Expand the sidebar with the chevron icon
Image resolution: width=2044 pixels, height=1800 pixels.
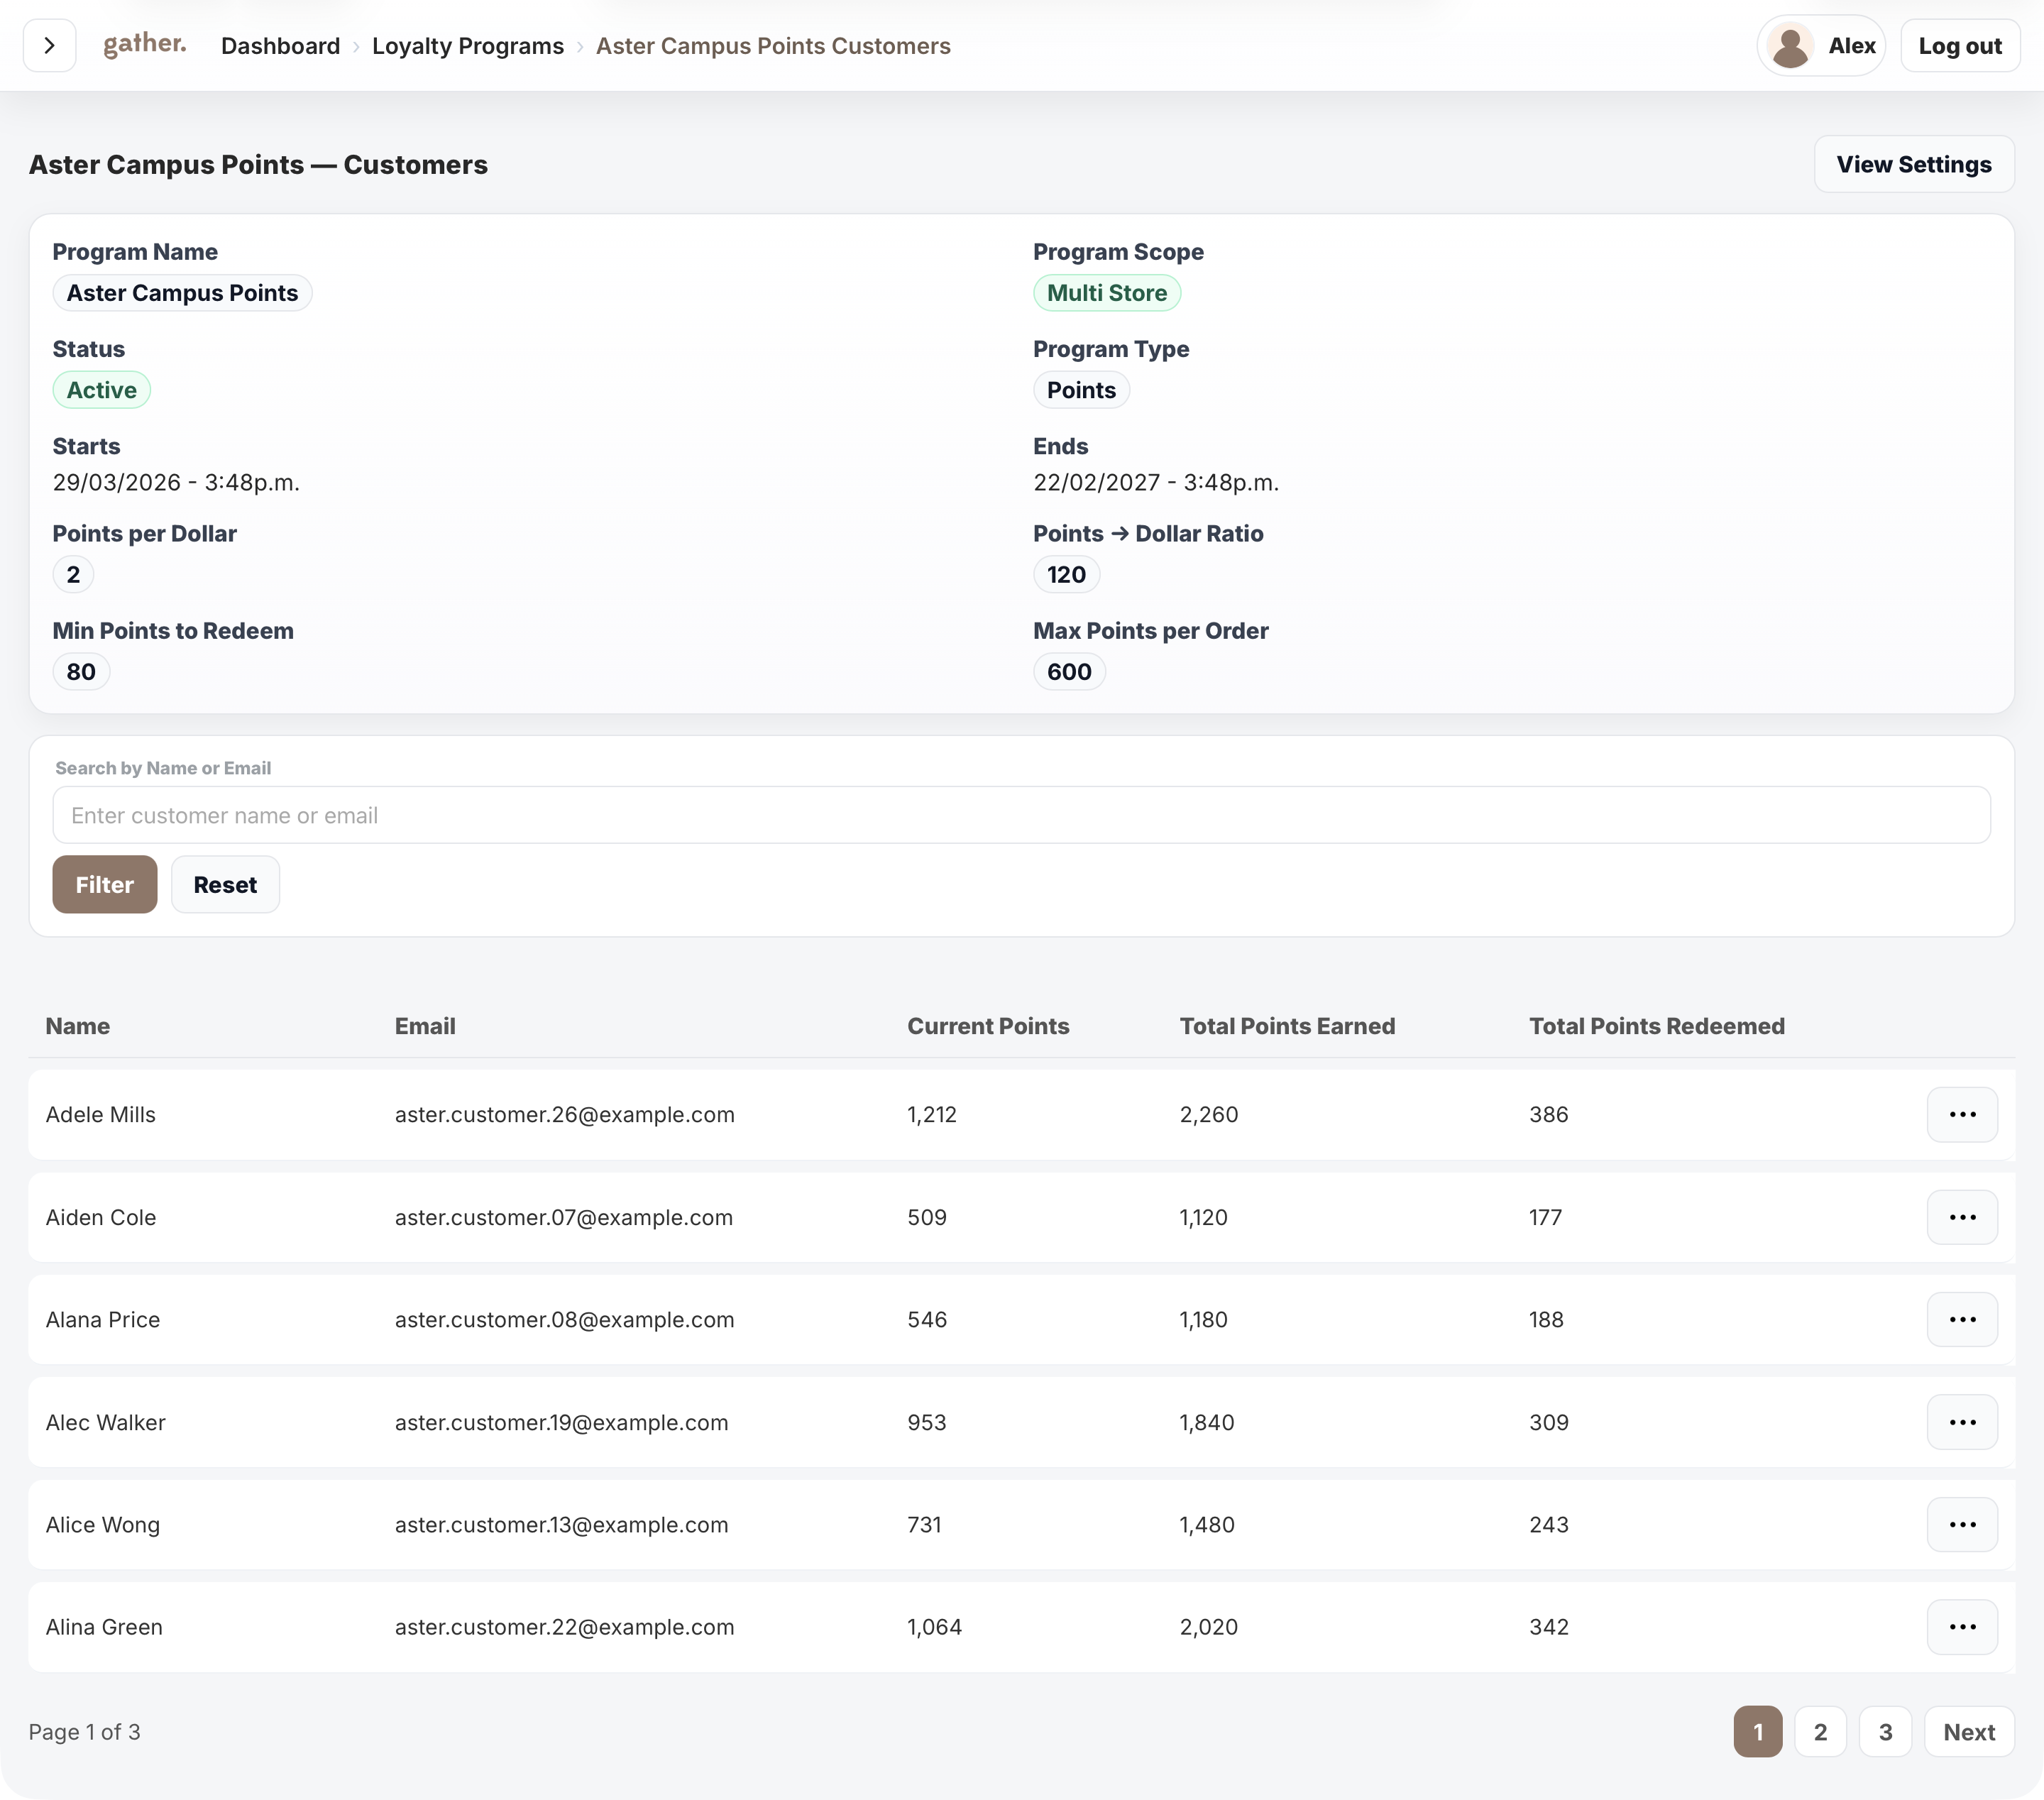49,46
